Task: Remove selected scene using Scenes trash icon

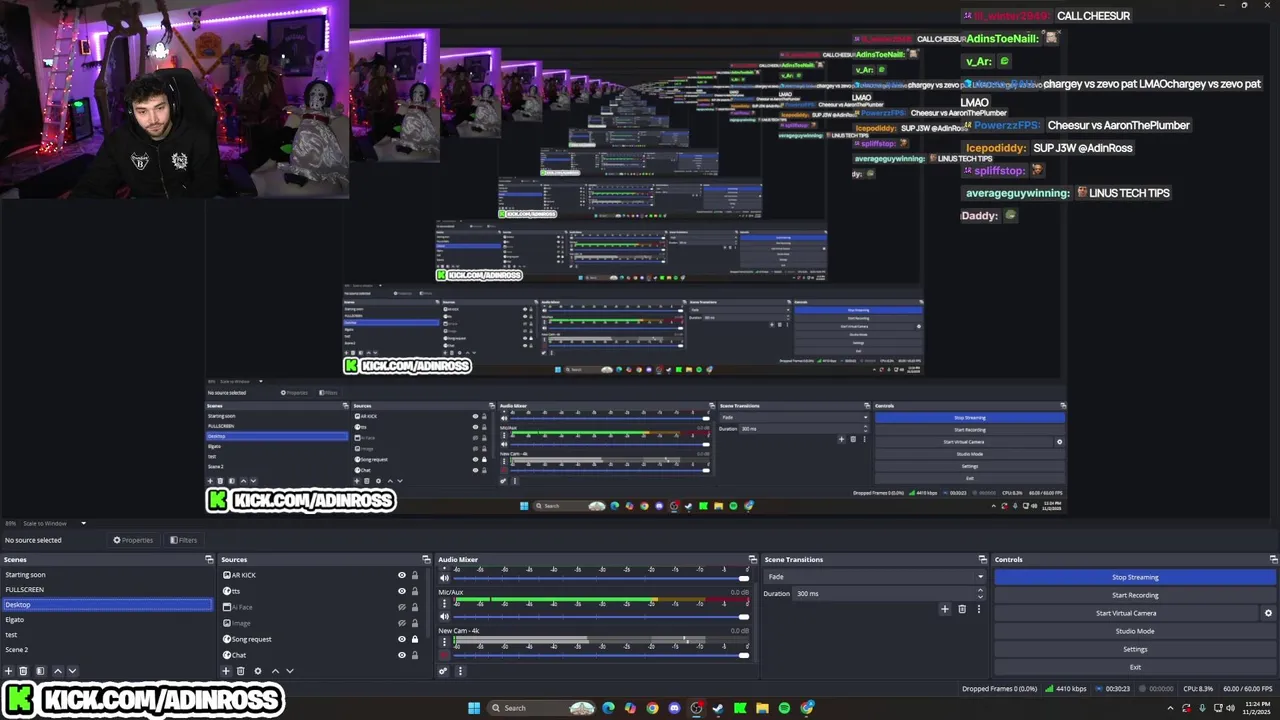Action: [x=23, y=671]
